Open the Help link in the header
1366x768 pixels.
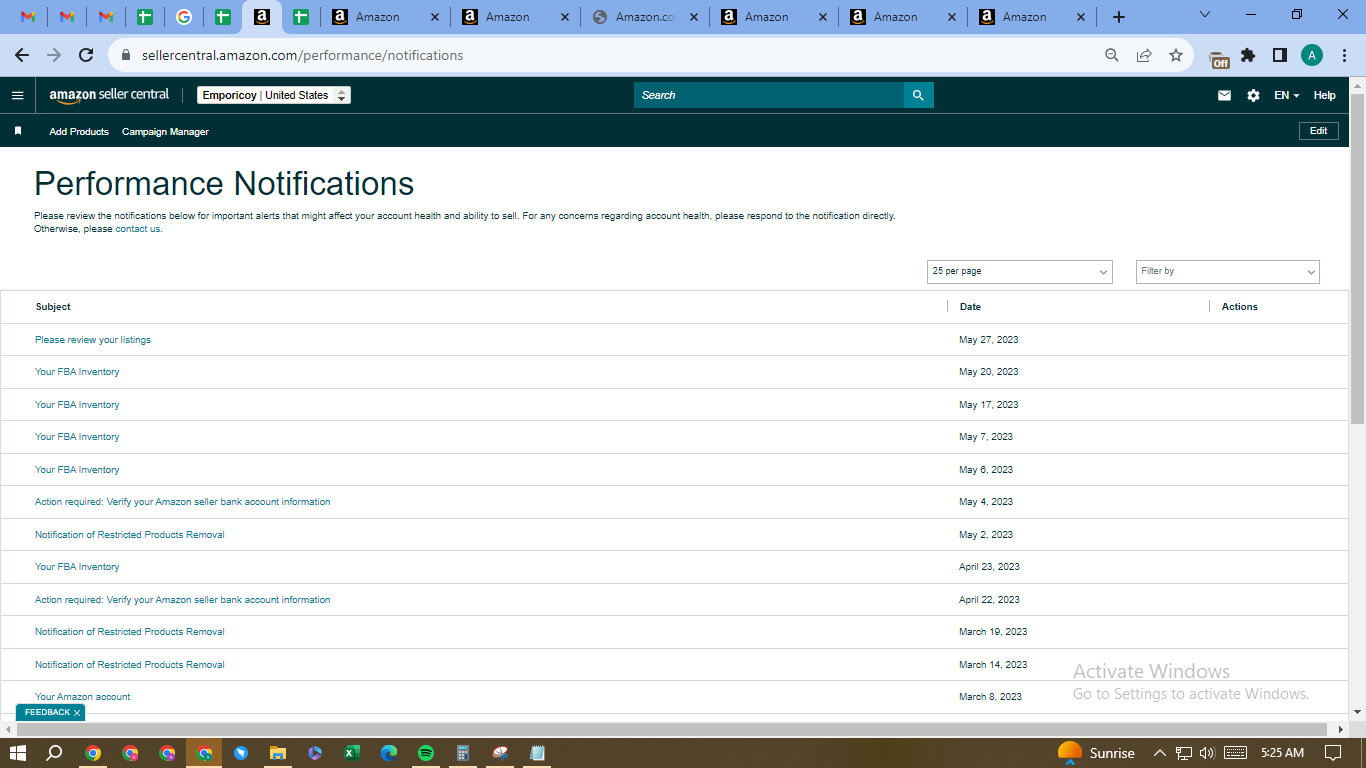(x=1324, y=96)
